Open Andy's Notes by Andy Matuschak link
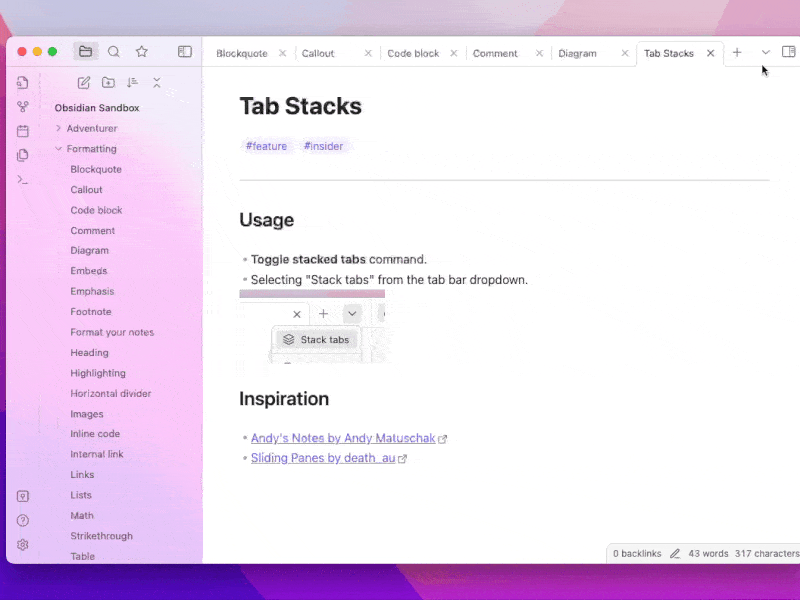 click(342, 439)
